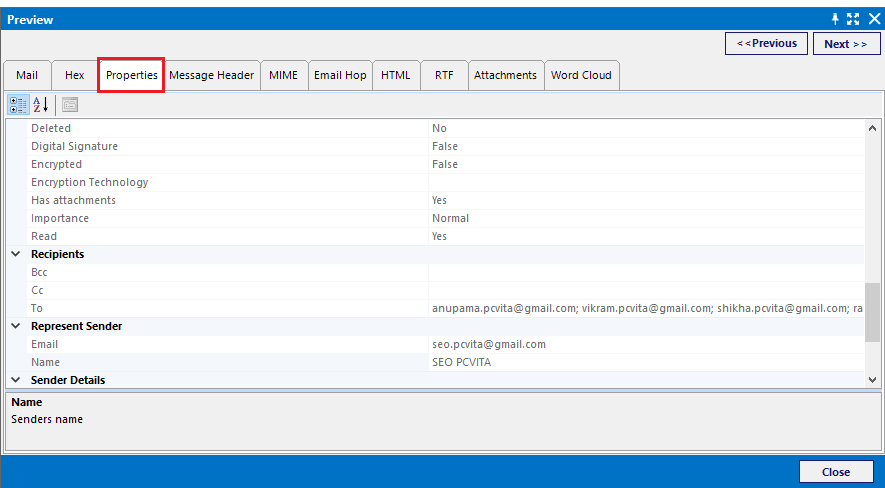The image size is (885, 488).
Task: Switch to Categorized view in property grid
Action: pos(18,105)
